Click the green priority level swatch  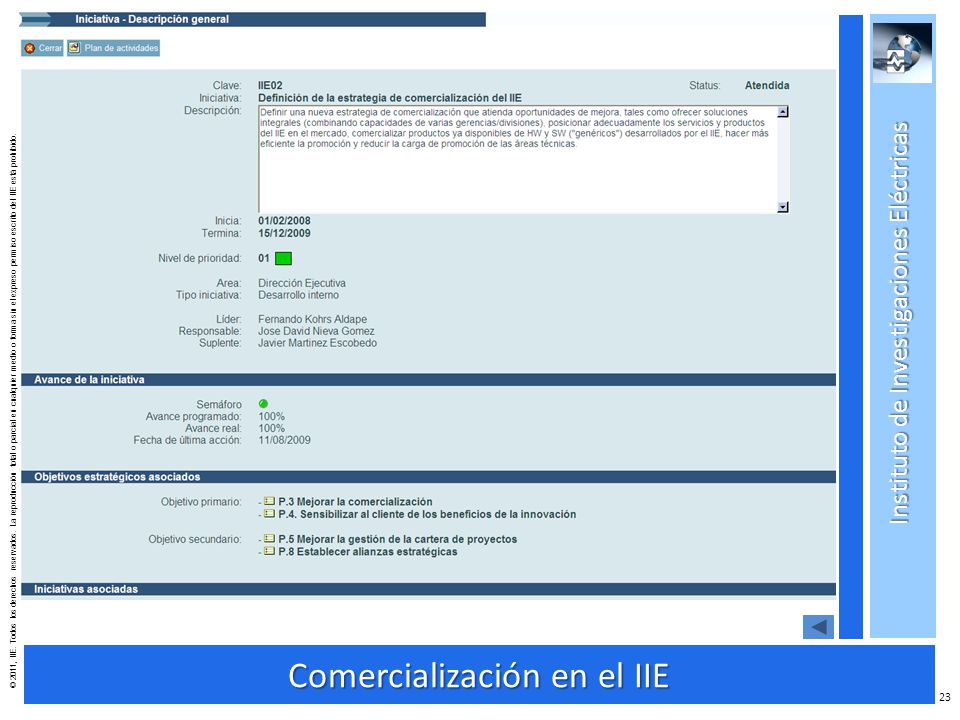(283, 258)
